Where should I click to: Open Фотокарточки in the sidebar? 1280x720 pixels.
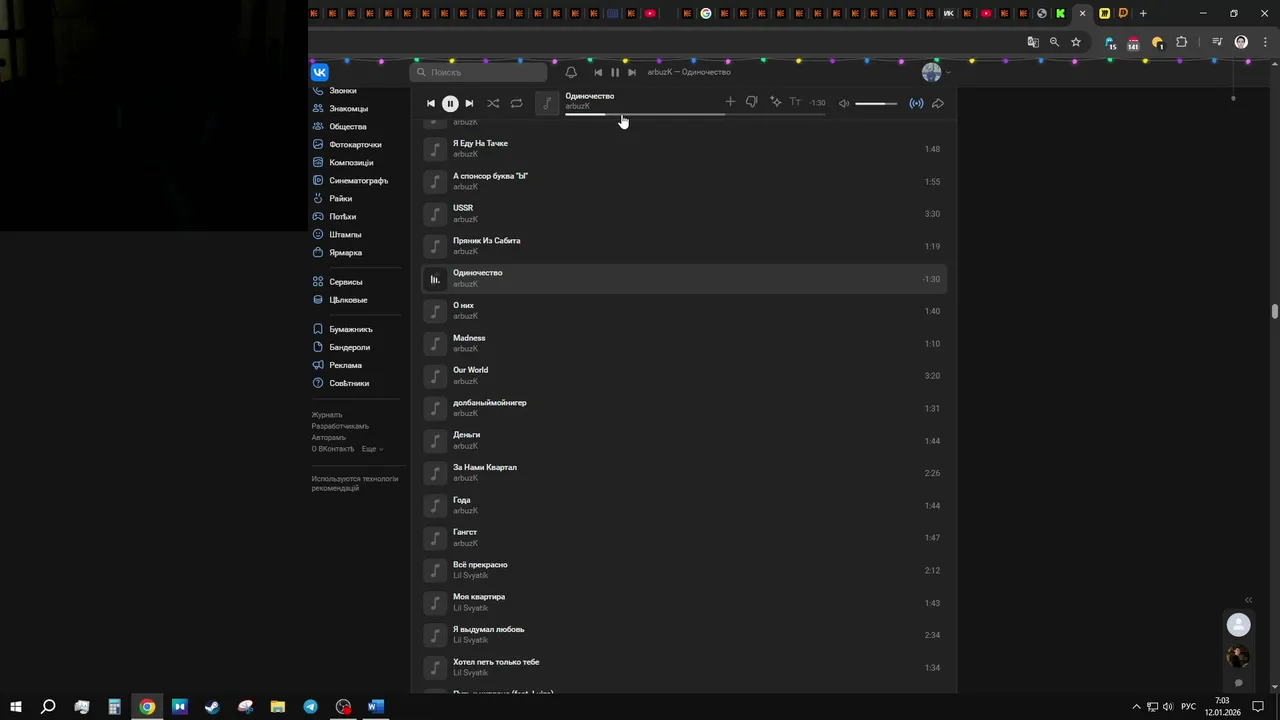click(355, 145)
